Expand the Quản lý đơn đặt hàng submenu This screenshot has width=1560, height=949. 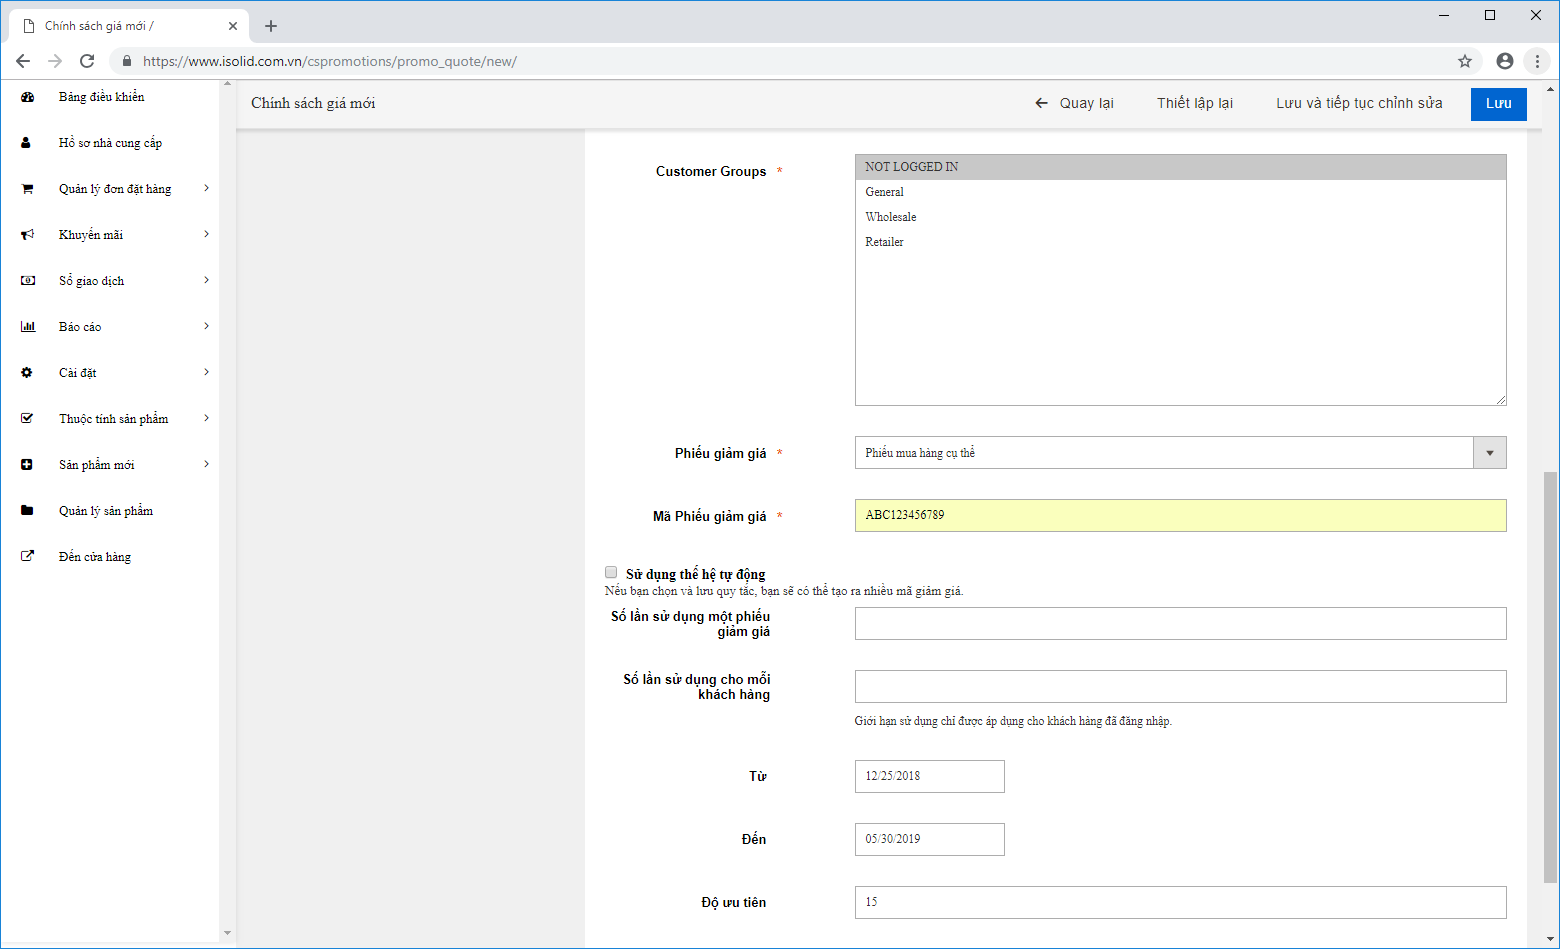click(x=207, y=188)
